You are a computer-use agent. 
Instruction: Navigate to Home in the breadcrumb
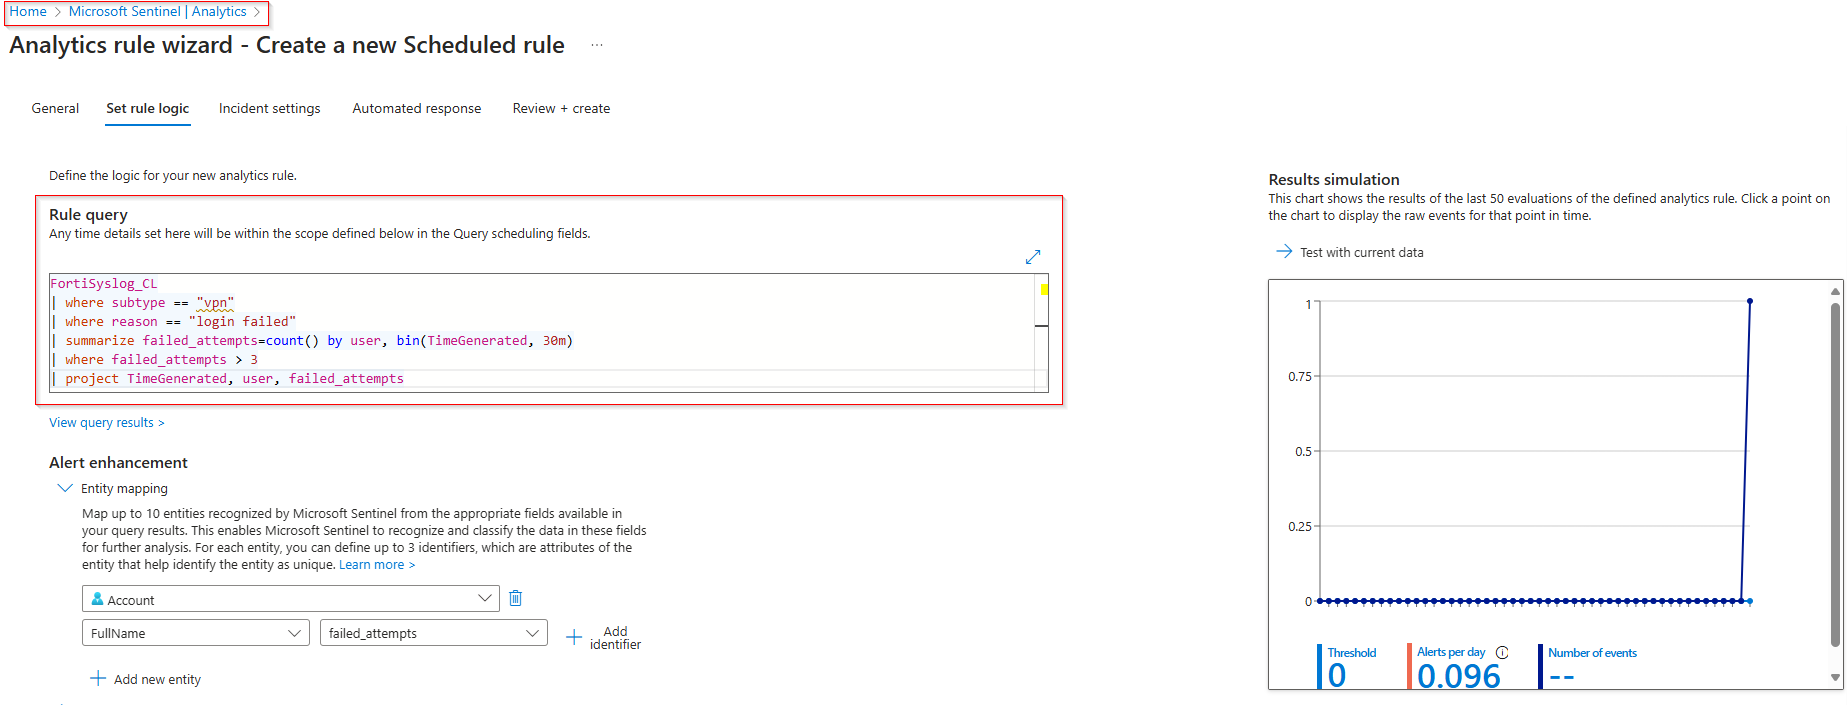[x=28, y=12]
